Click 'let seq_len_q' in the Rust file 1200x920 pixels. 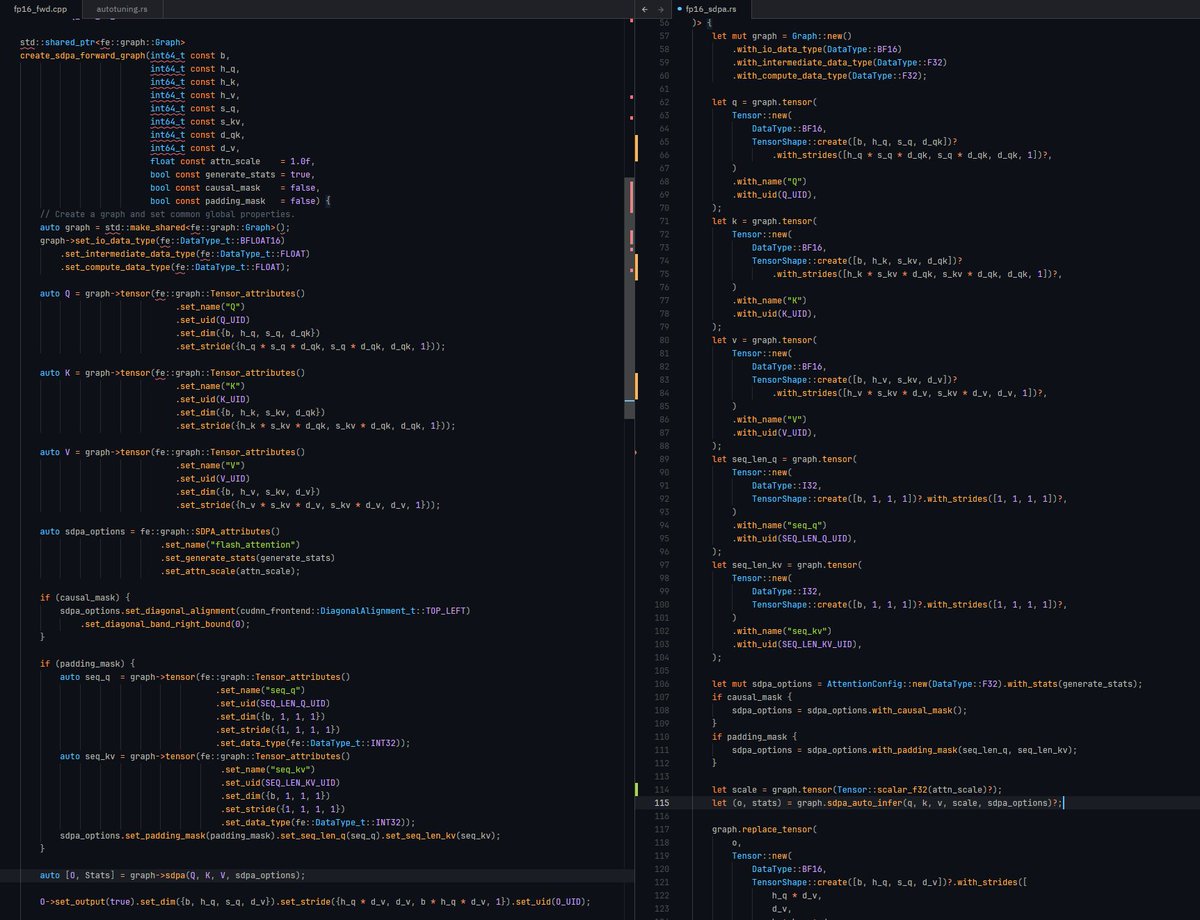(744, 458)
